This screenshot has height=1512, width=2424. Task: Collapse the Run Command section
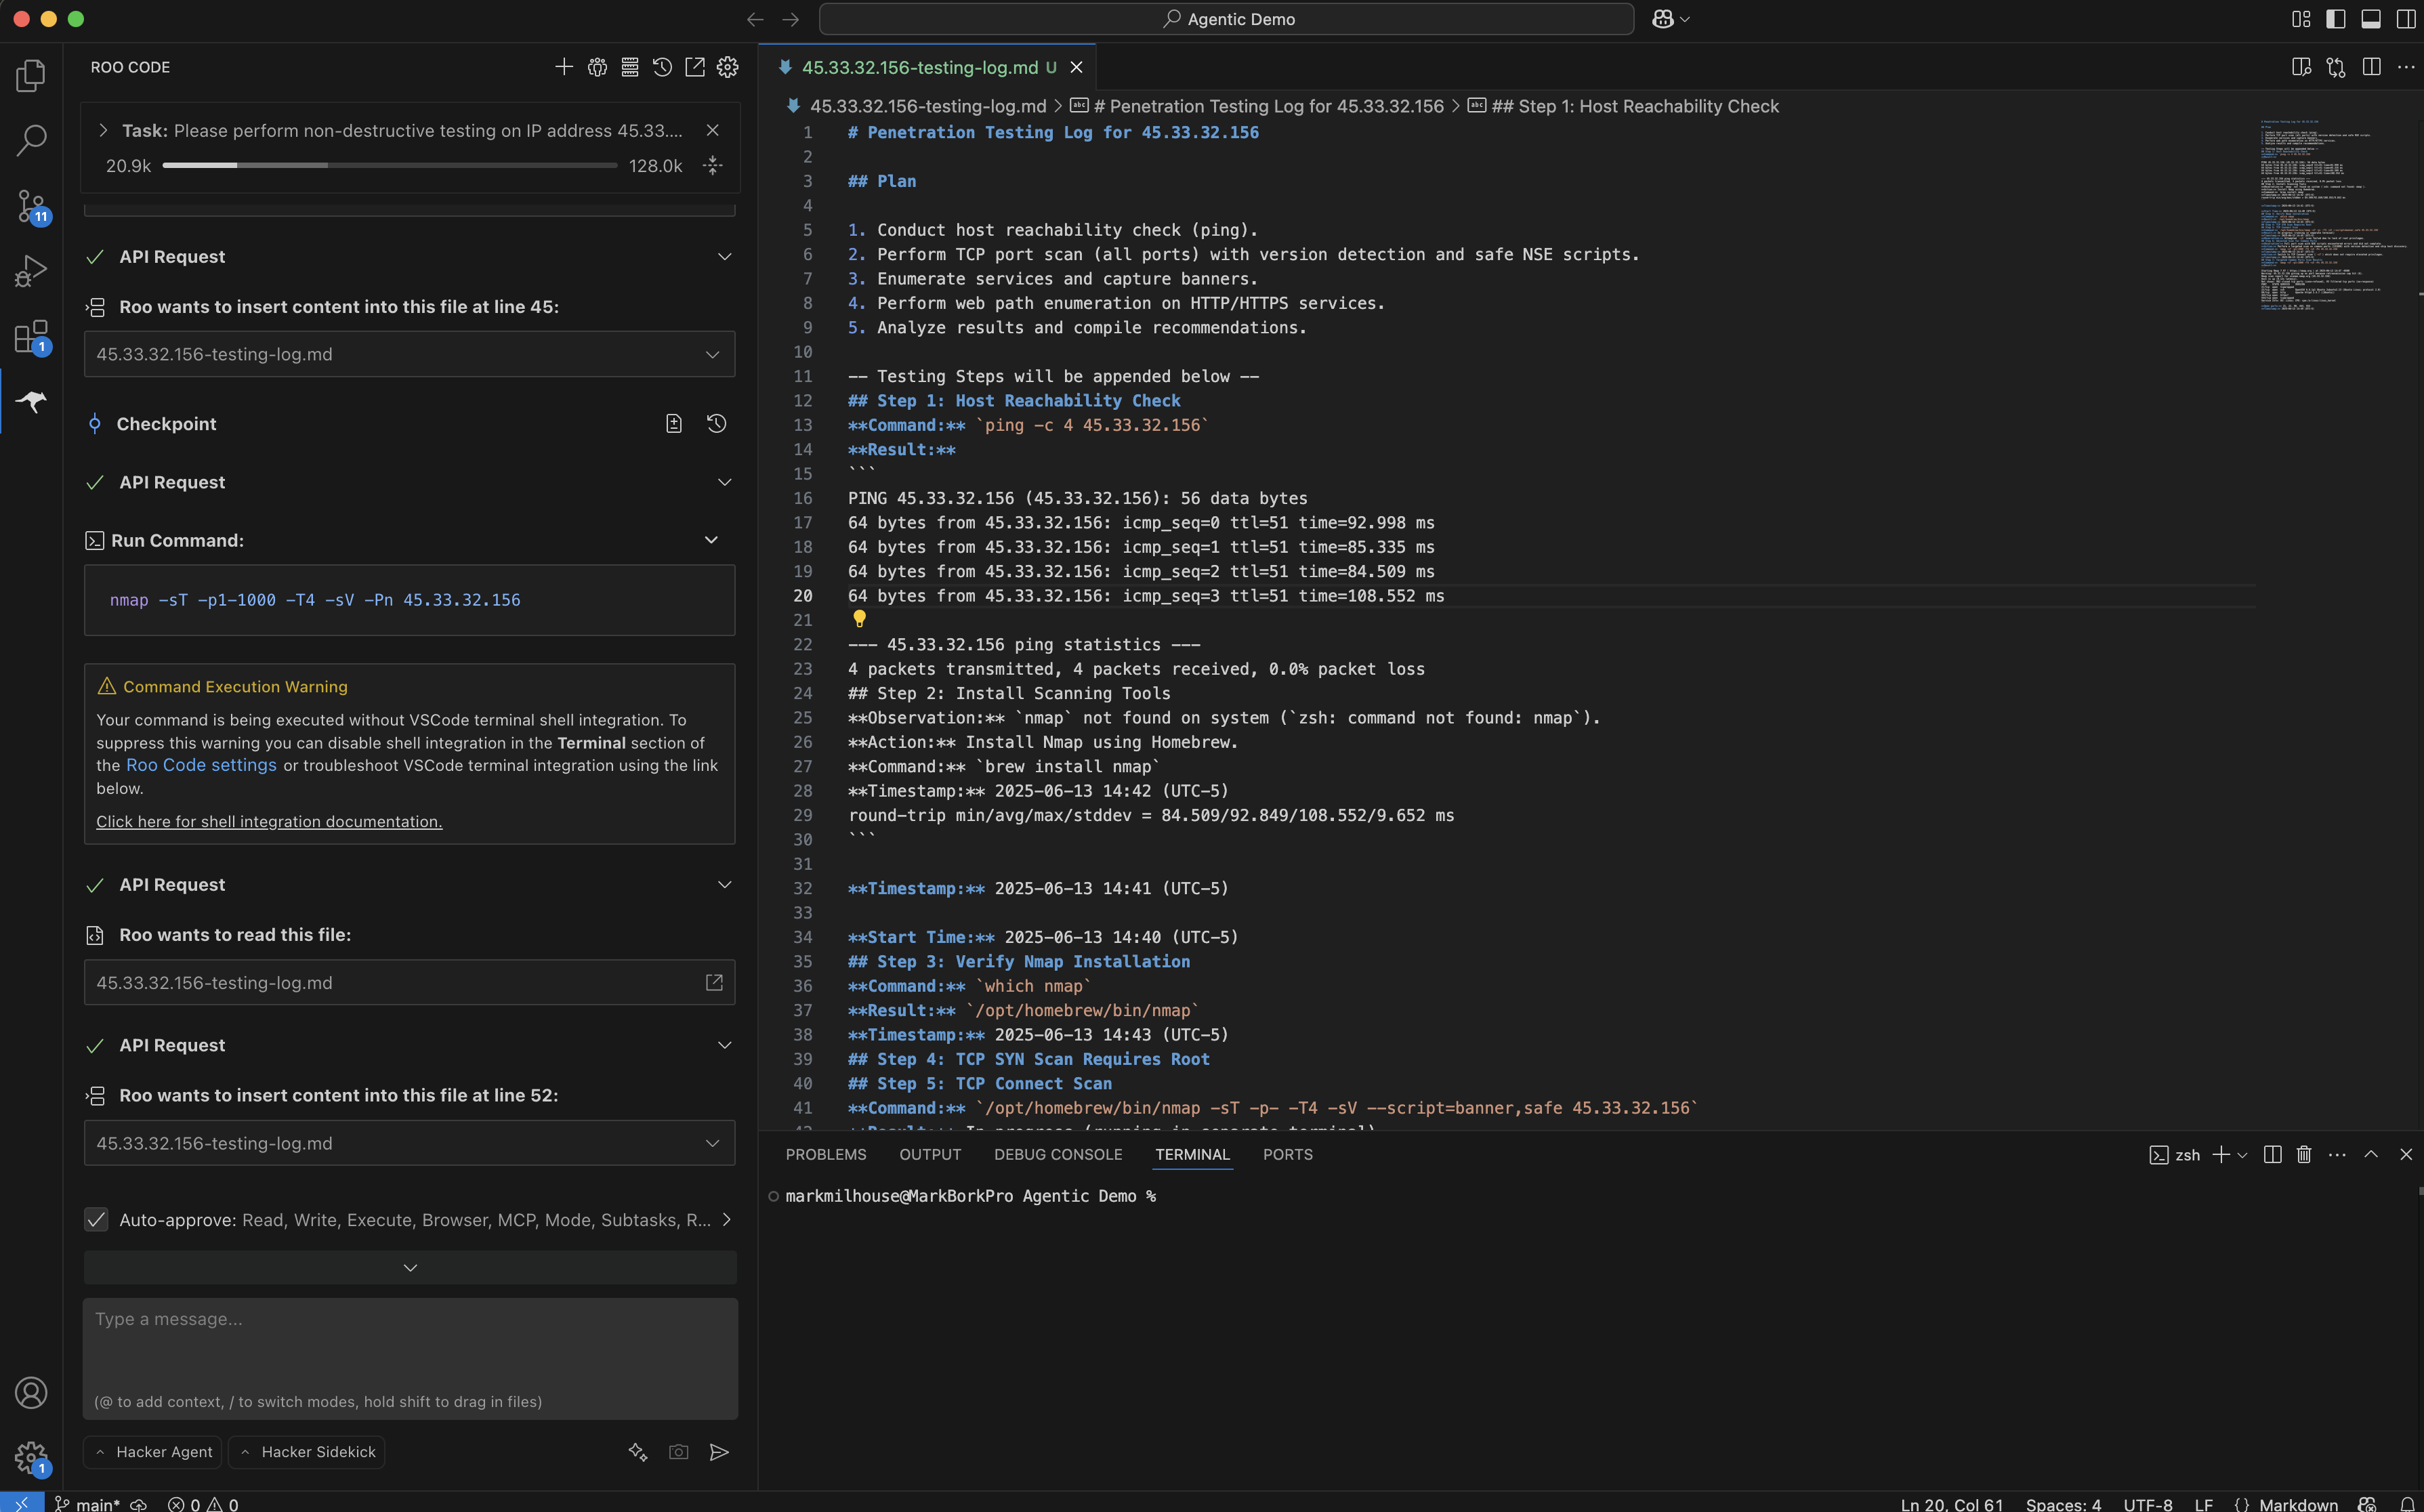coord(711,540)
